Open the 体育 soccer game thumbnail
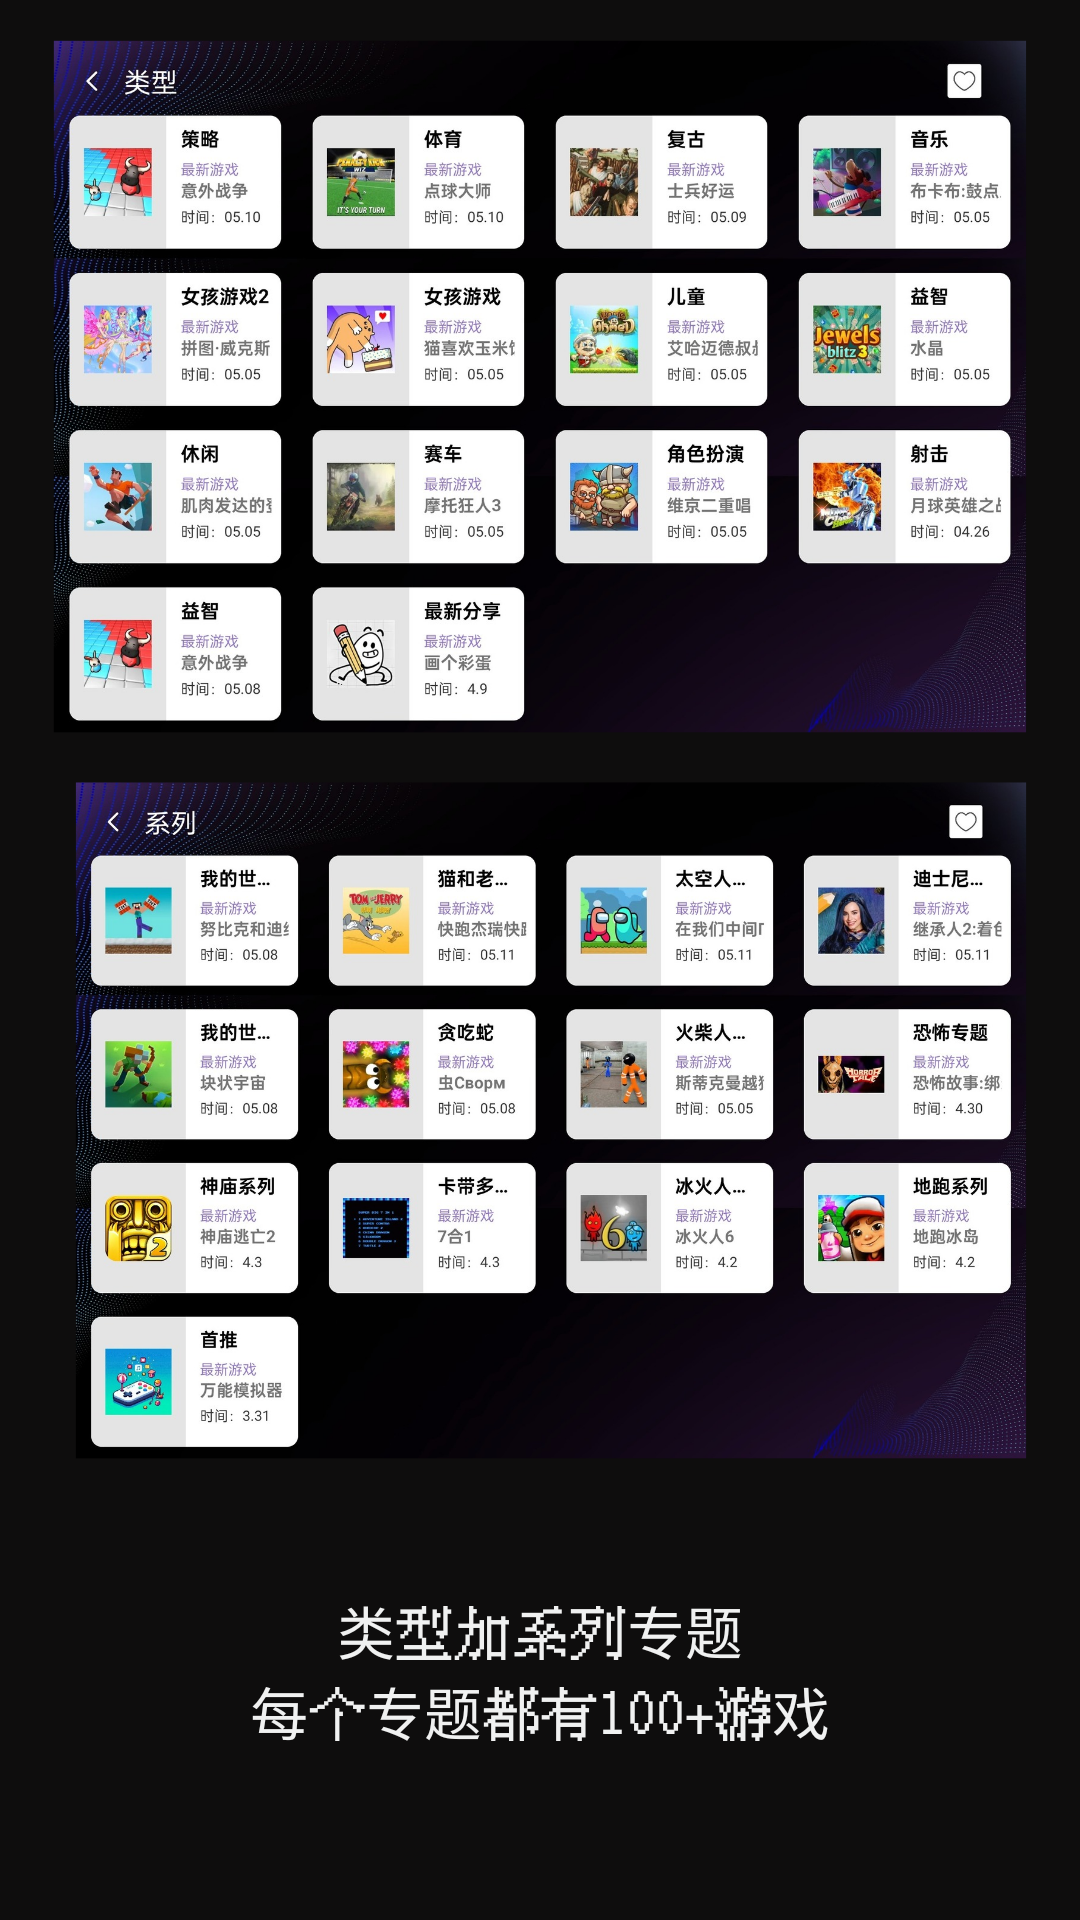The height and width of the screenshot is (1920, 1080). pos(361,182)
